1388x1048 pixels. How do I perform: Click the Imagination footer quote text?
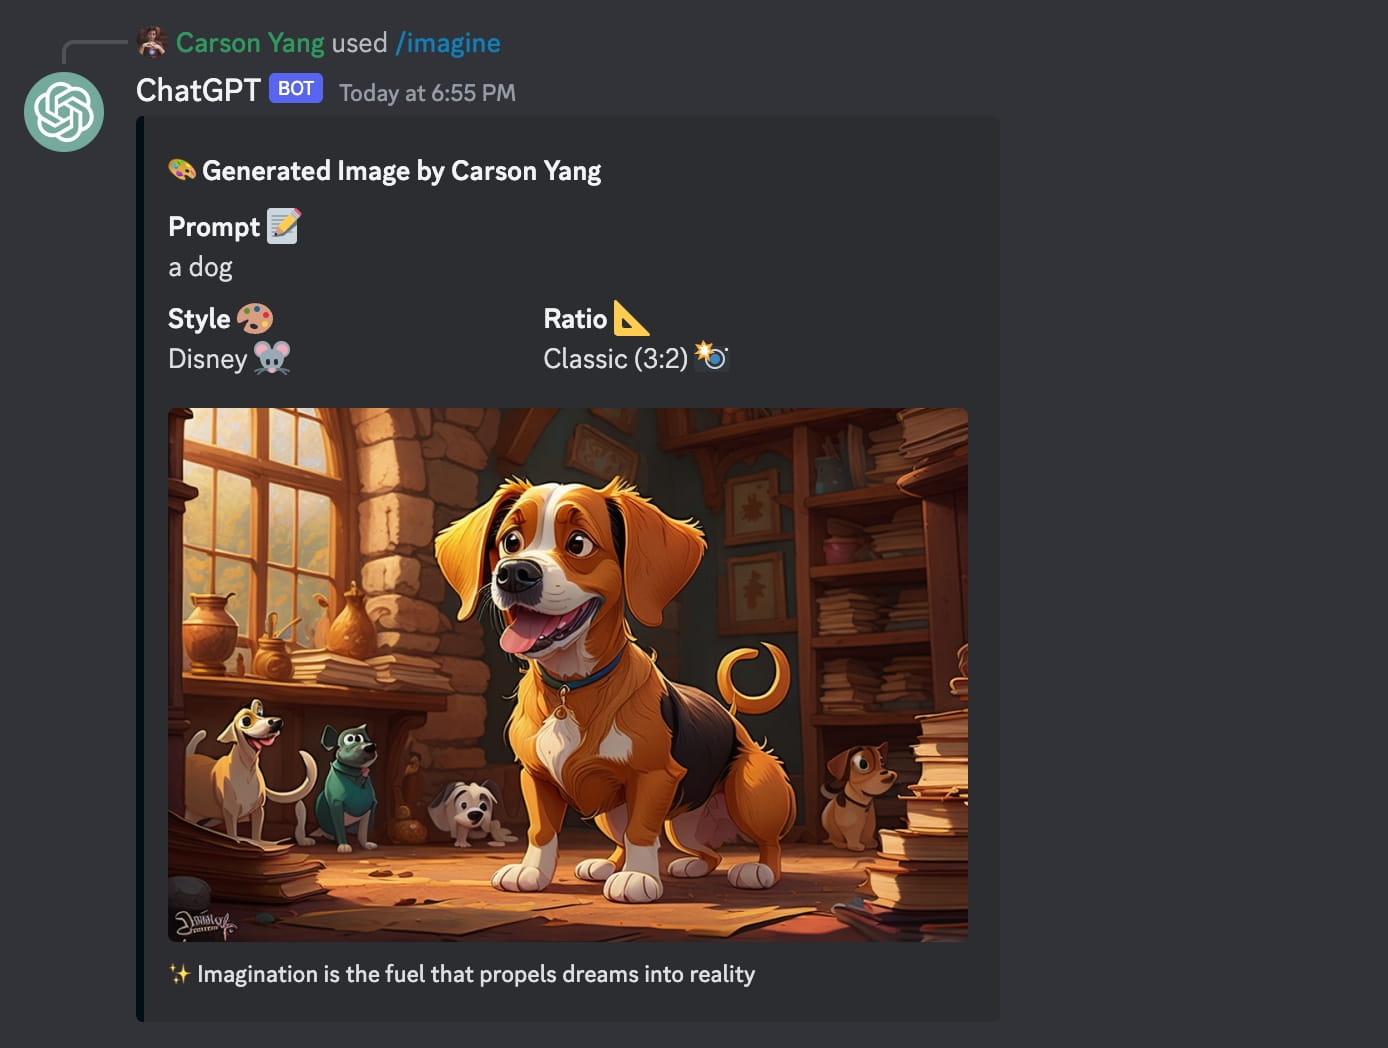[476, 974]
